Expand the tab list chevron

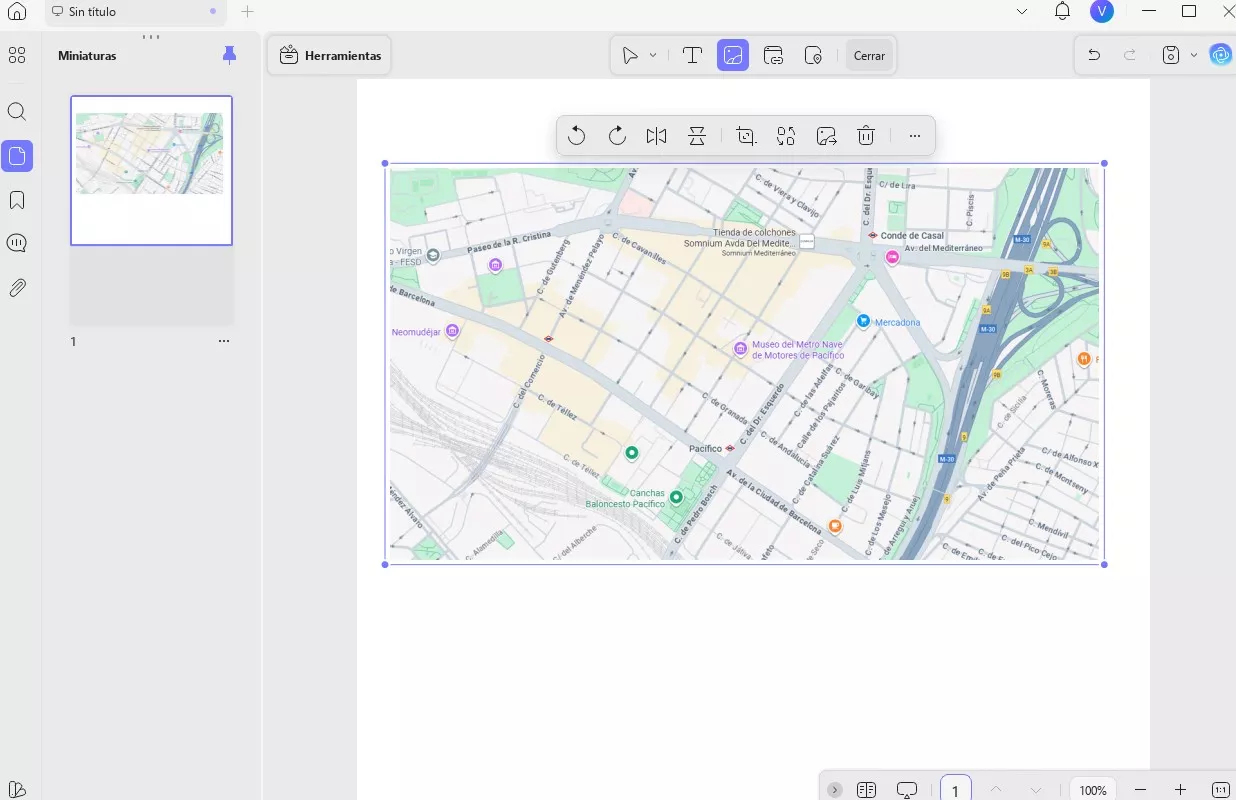click(1021, 12)
